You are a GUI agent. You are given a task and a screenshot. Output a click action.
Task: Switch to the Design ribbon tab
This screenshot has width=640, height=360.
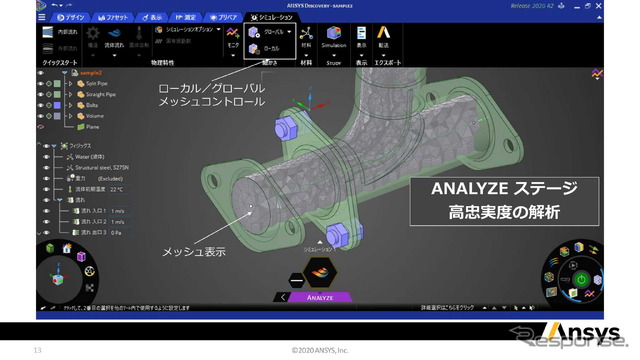71,18
